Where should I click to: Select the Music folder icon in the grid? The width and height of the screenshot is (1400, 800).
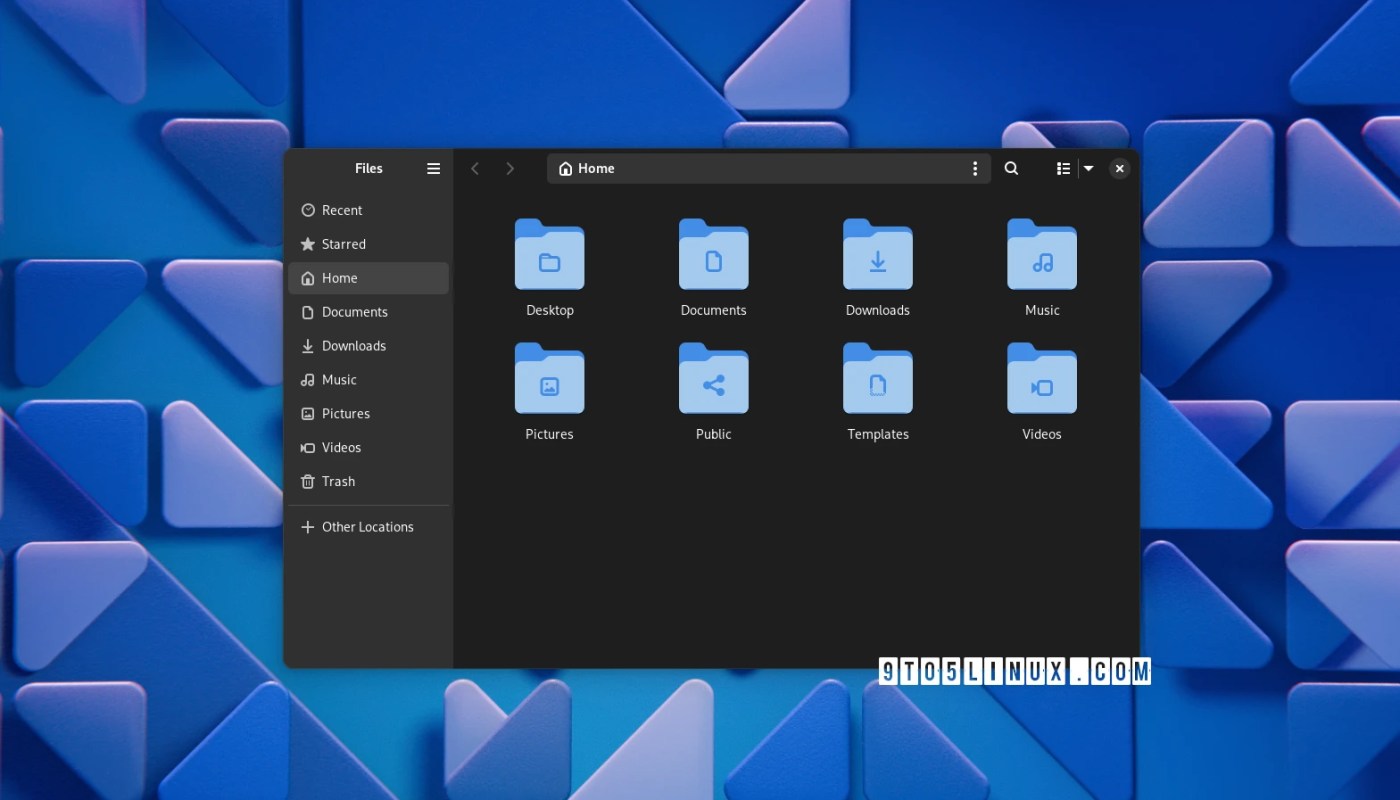1042,255
